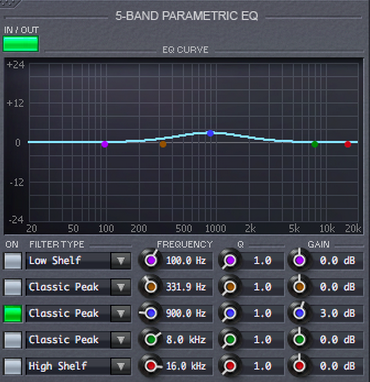This screenshot has width=370, height=382.
Task: Click the +24 label on the EQ graph
Action: (x=16, y=65)
